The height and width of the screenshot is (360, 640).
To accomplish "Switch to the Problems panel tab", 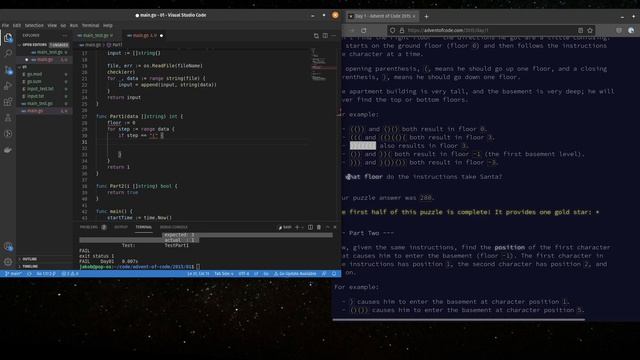I will pos(93,227).
